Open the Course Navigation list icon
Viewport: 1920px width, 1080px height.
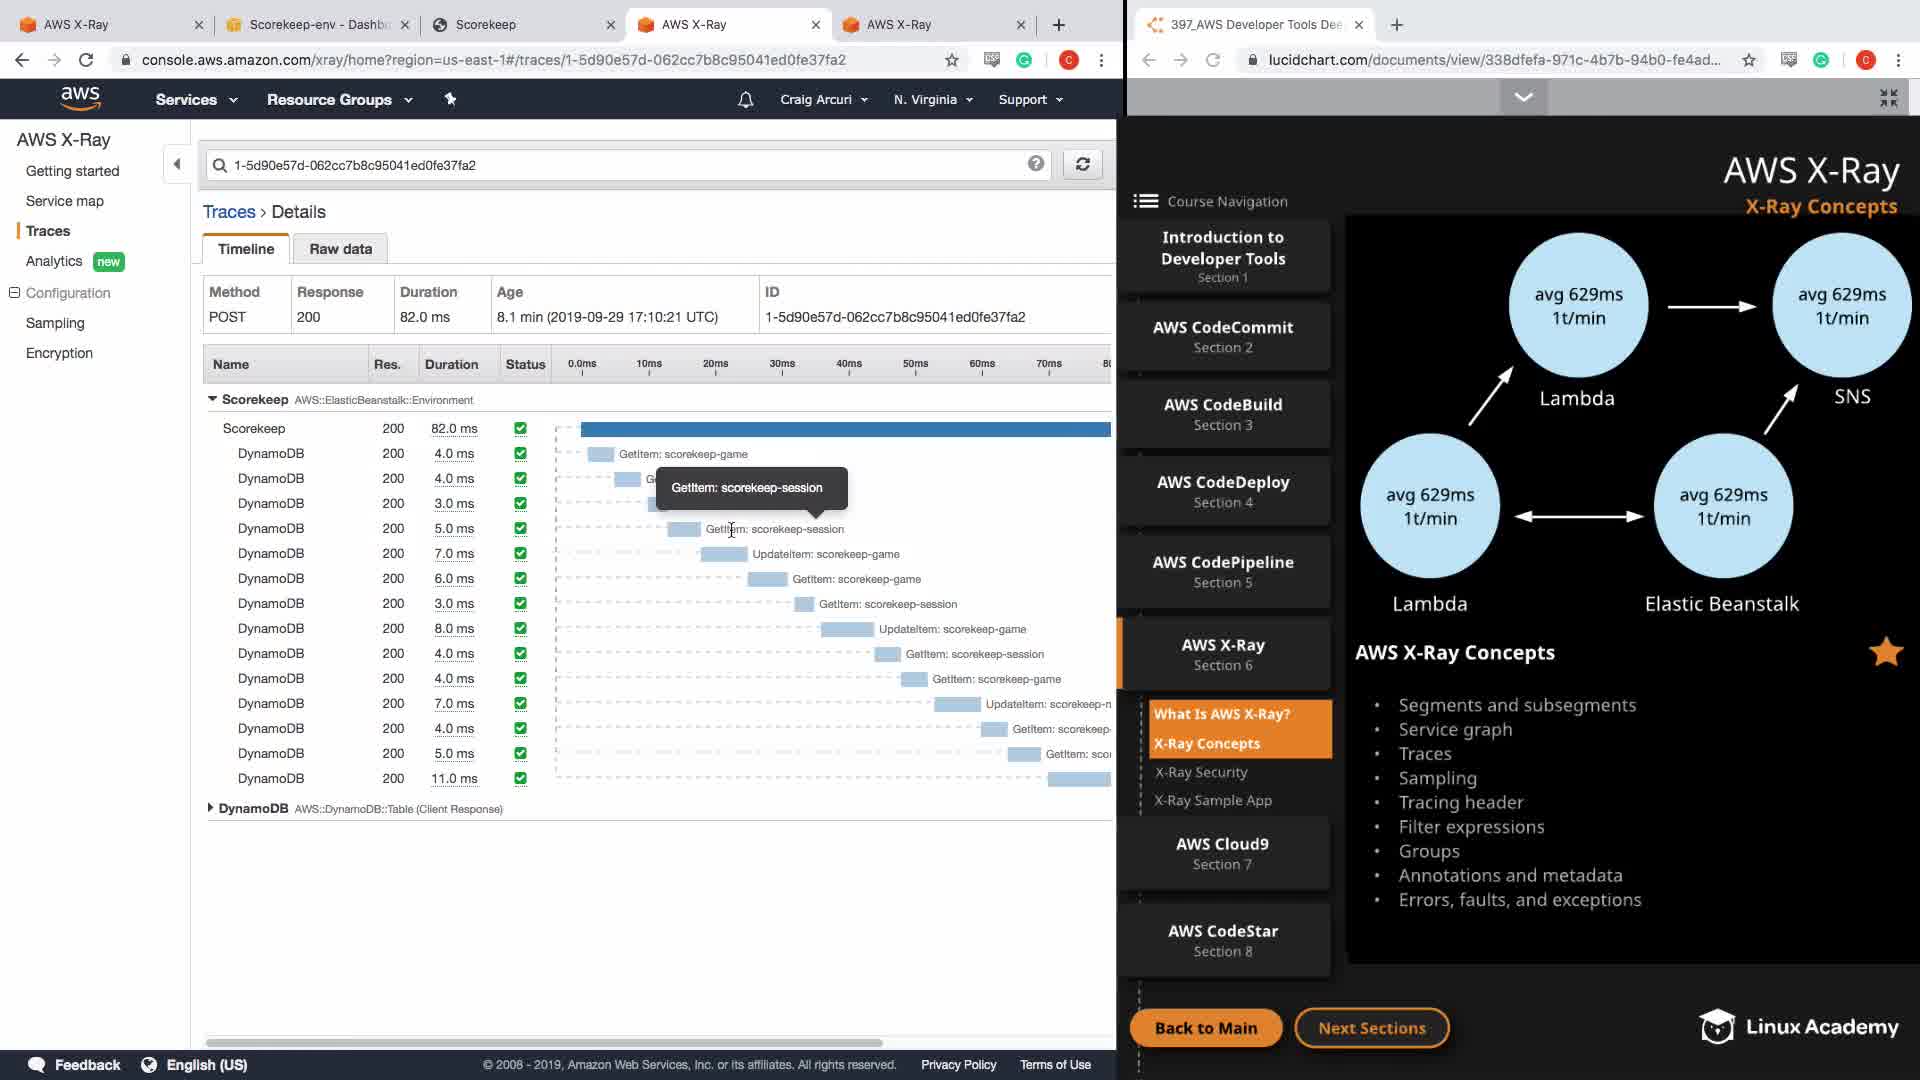[x=1145, y=201]
